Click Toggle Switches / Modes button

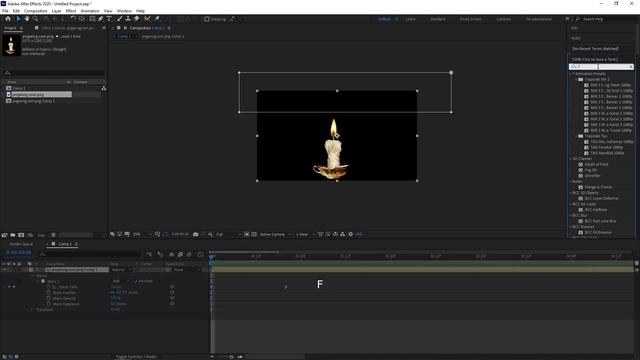point(136,357)
